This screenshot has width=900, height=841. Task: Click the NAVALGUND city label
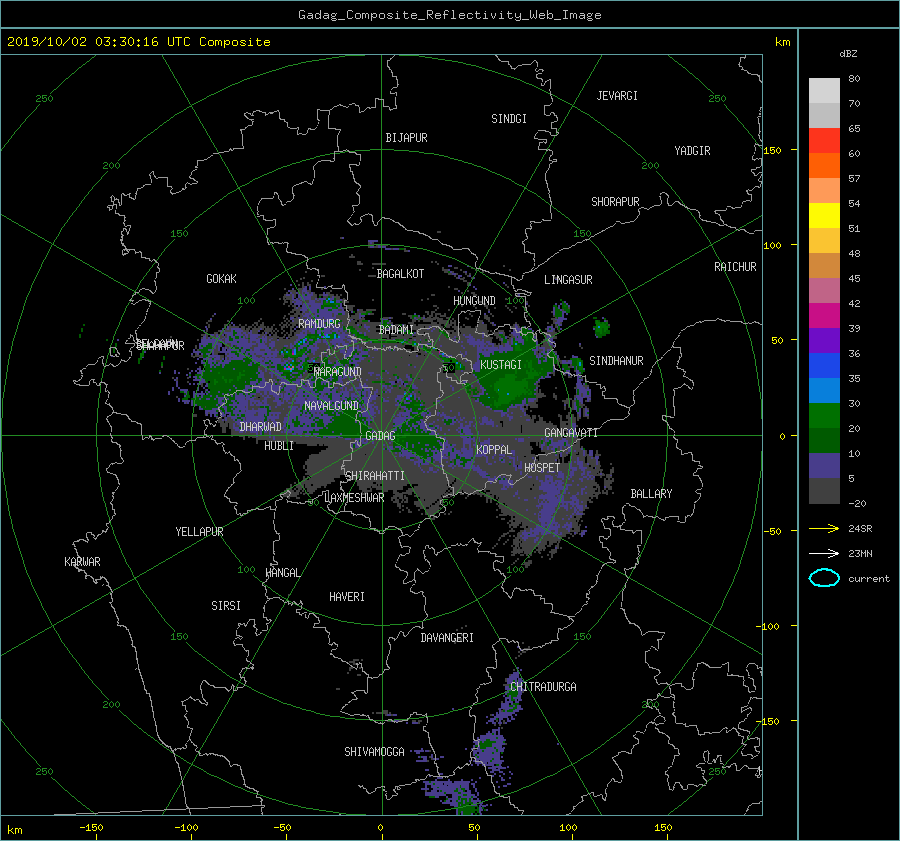click(331, 406)
